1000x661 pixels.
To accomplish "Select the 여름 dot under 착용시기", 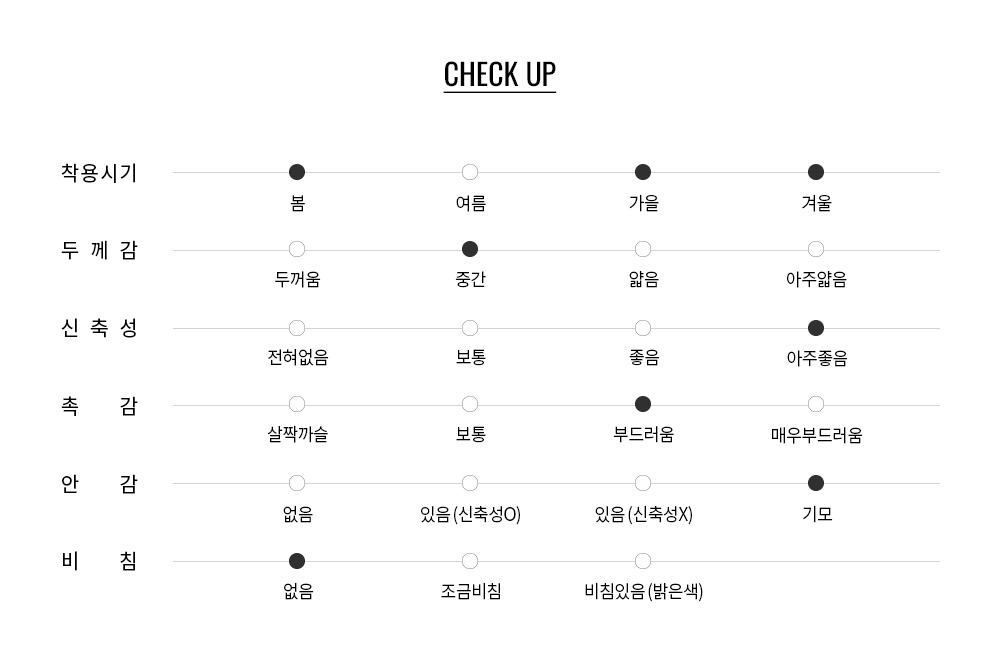I will tap(470, 172).
